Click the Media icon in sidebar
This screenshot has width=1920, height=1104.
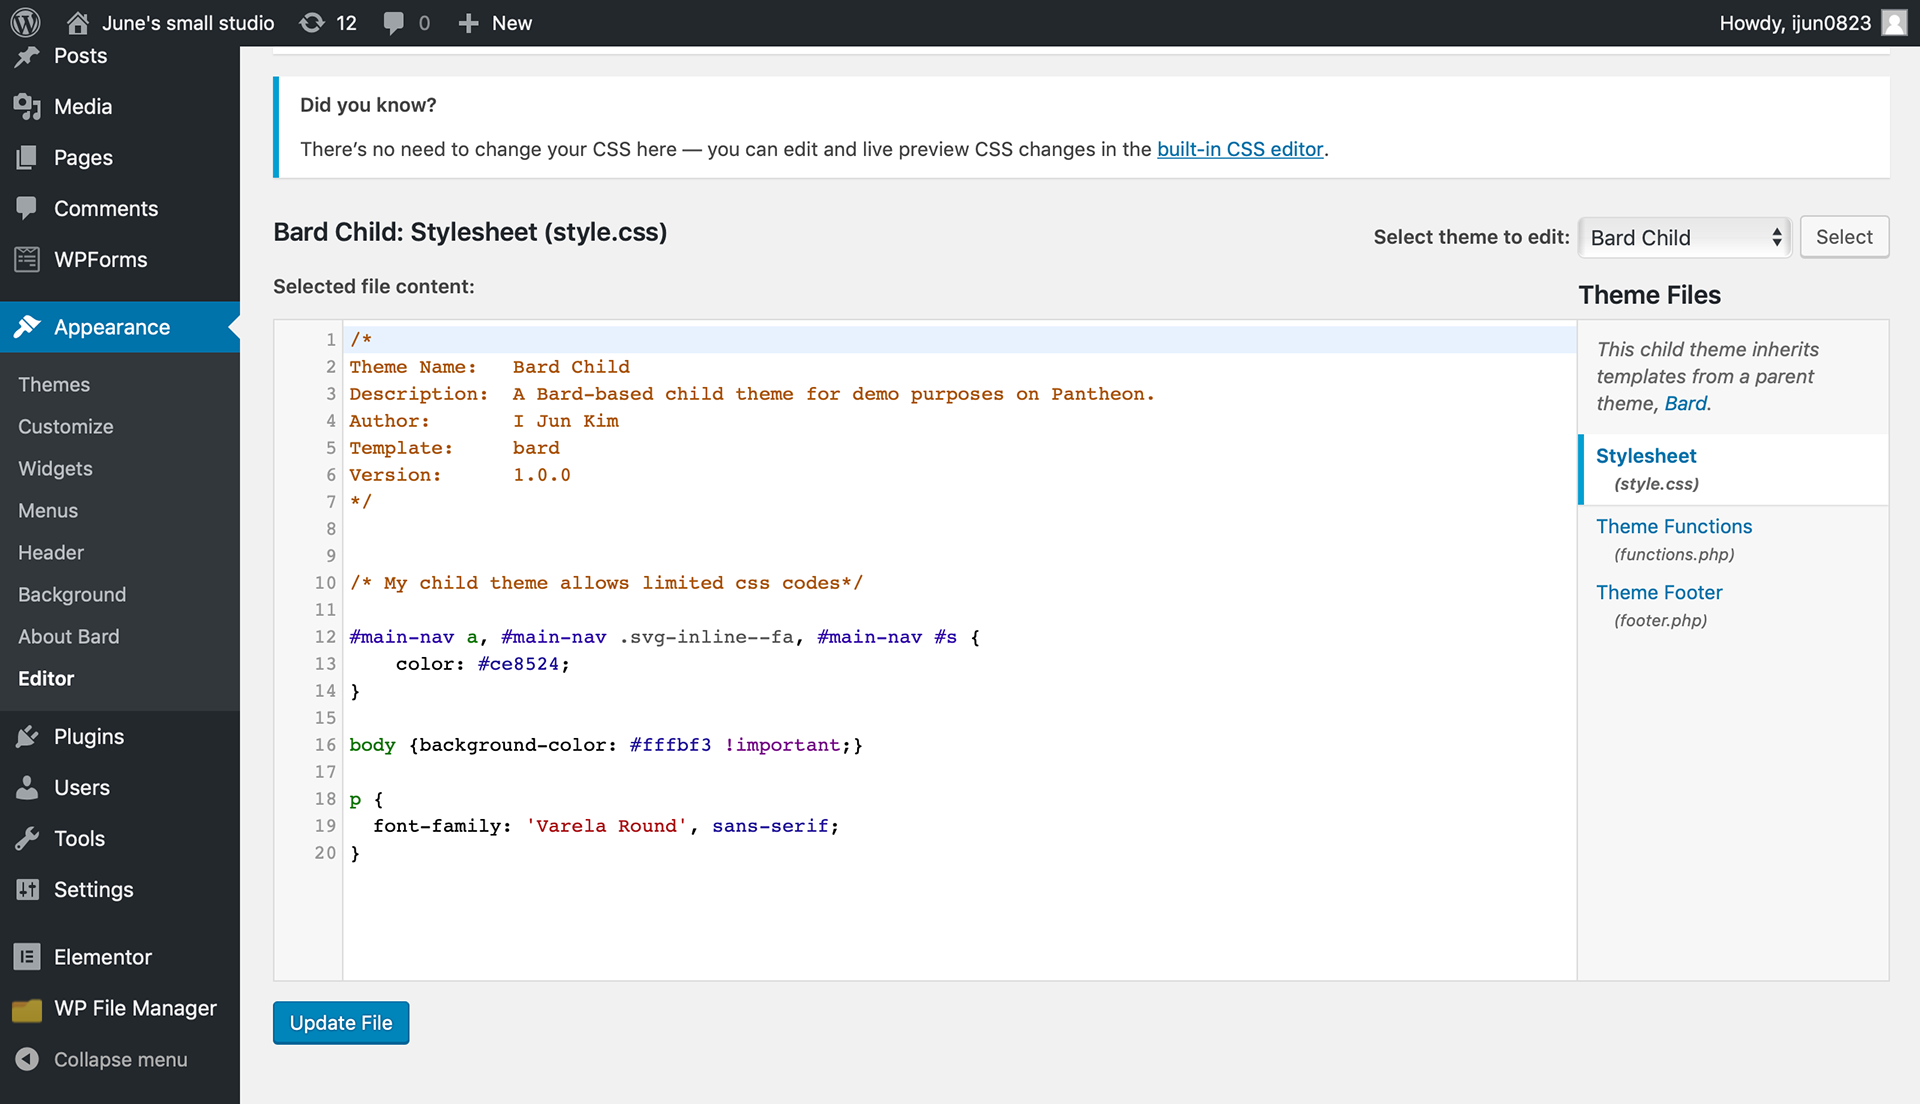(x=27, y=107)
